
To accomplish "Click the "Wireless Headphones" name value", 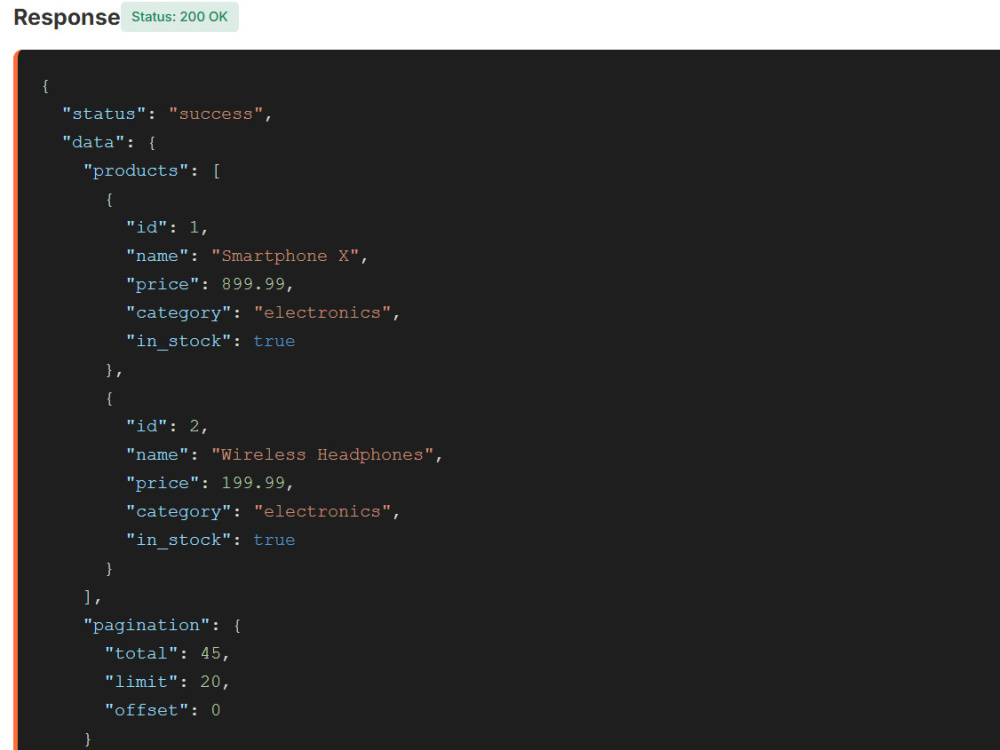I will [322, 455].
